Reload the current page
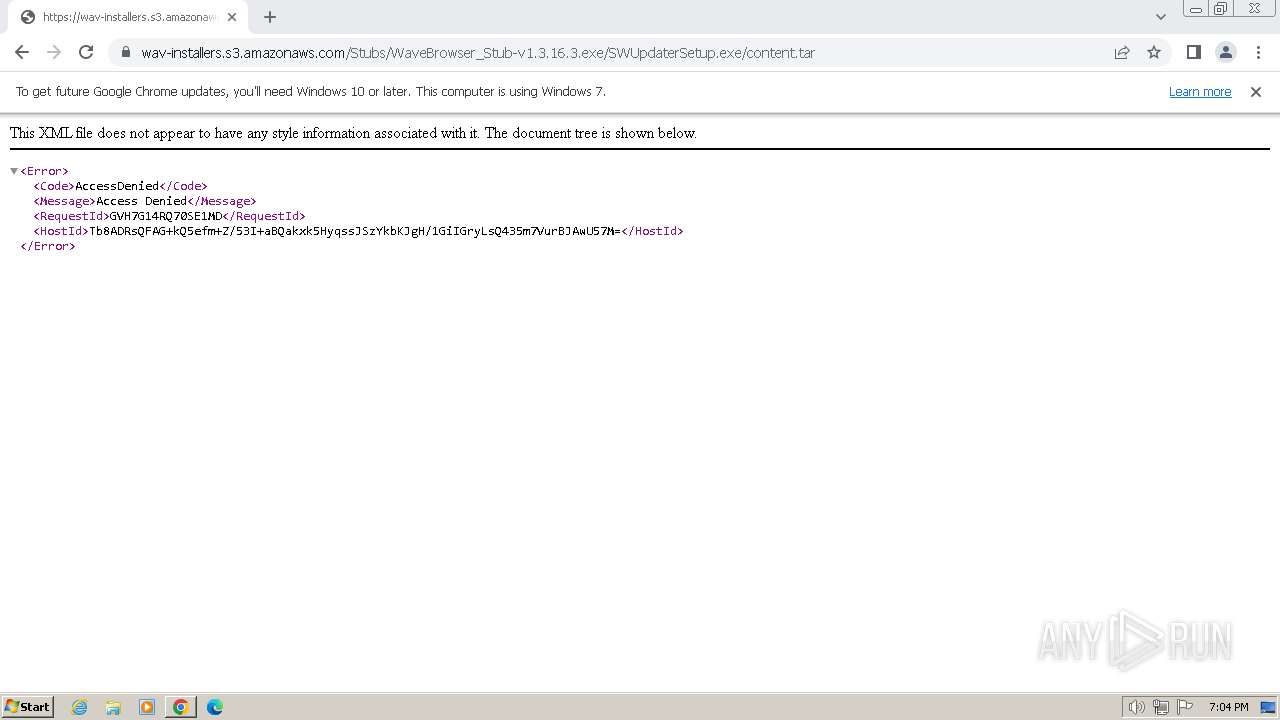 pyautogui.click(x=86, y=52)
